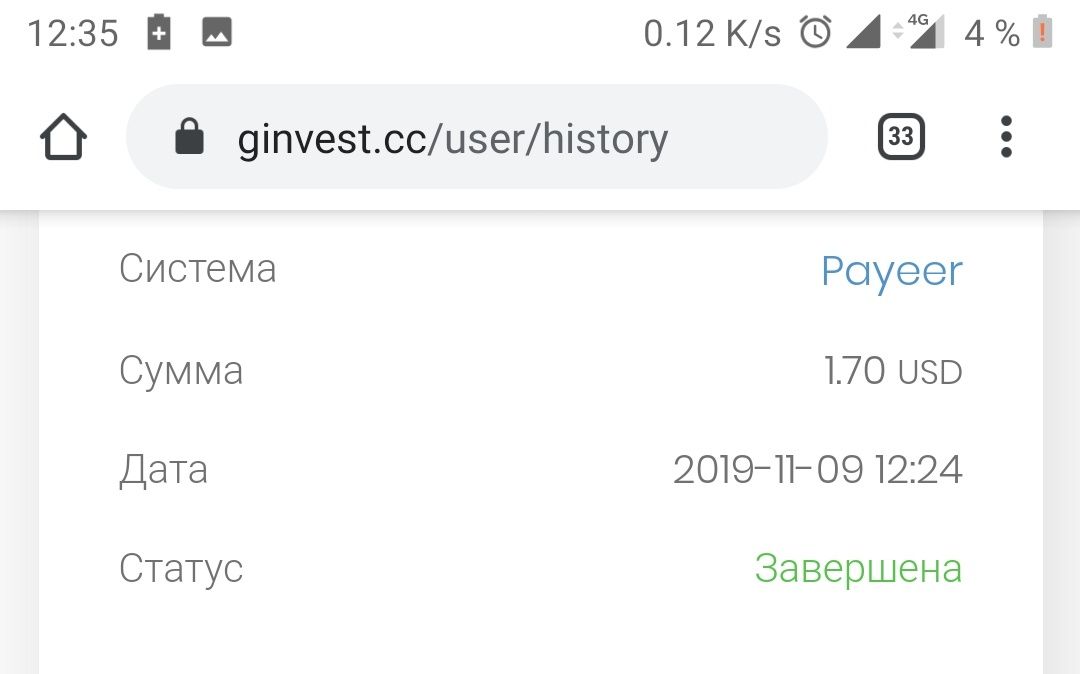Tap the first signal strength icon
1080x674 pixels.
863,32
